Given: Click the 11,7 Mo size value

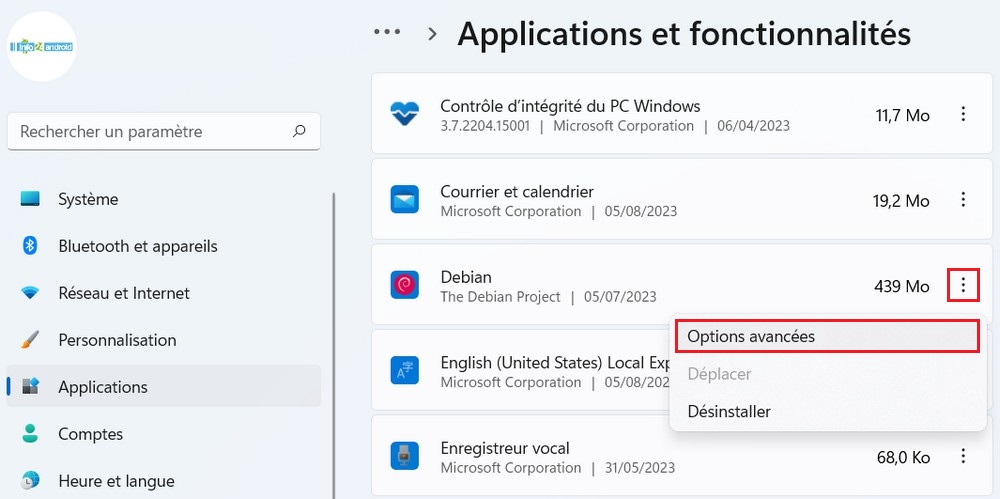Looking at the screenshot, I should click(902, 115).
